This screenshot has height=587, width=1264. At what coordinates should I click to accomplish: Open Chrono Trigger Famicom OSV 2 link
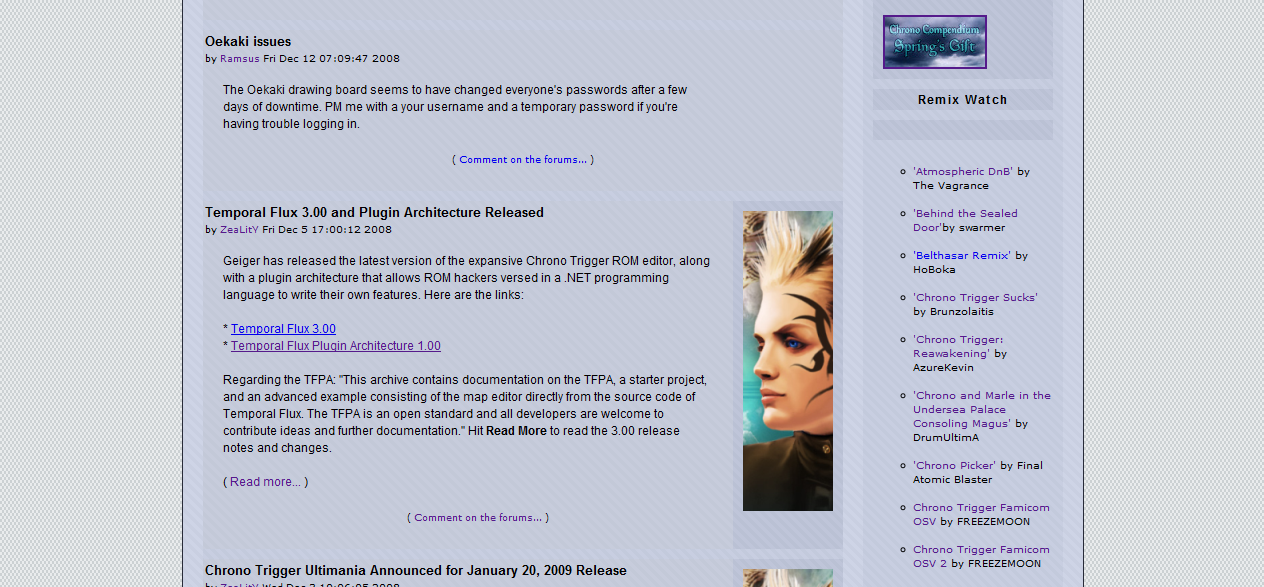coord(981,556)
